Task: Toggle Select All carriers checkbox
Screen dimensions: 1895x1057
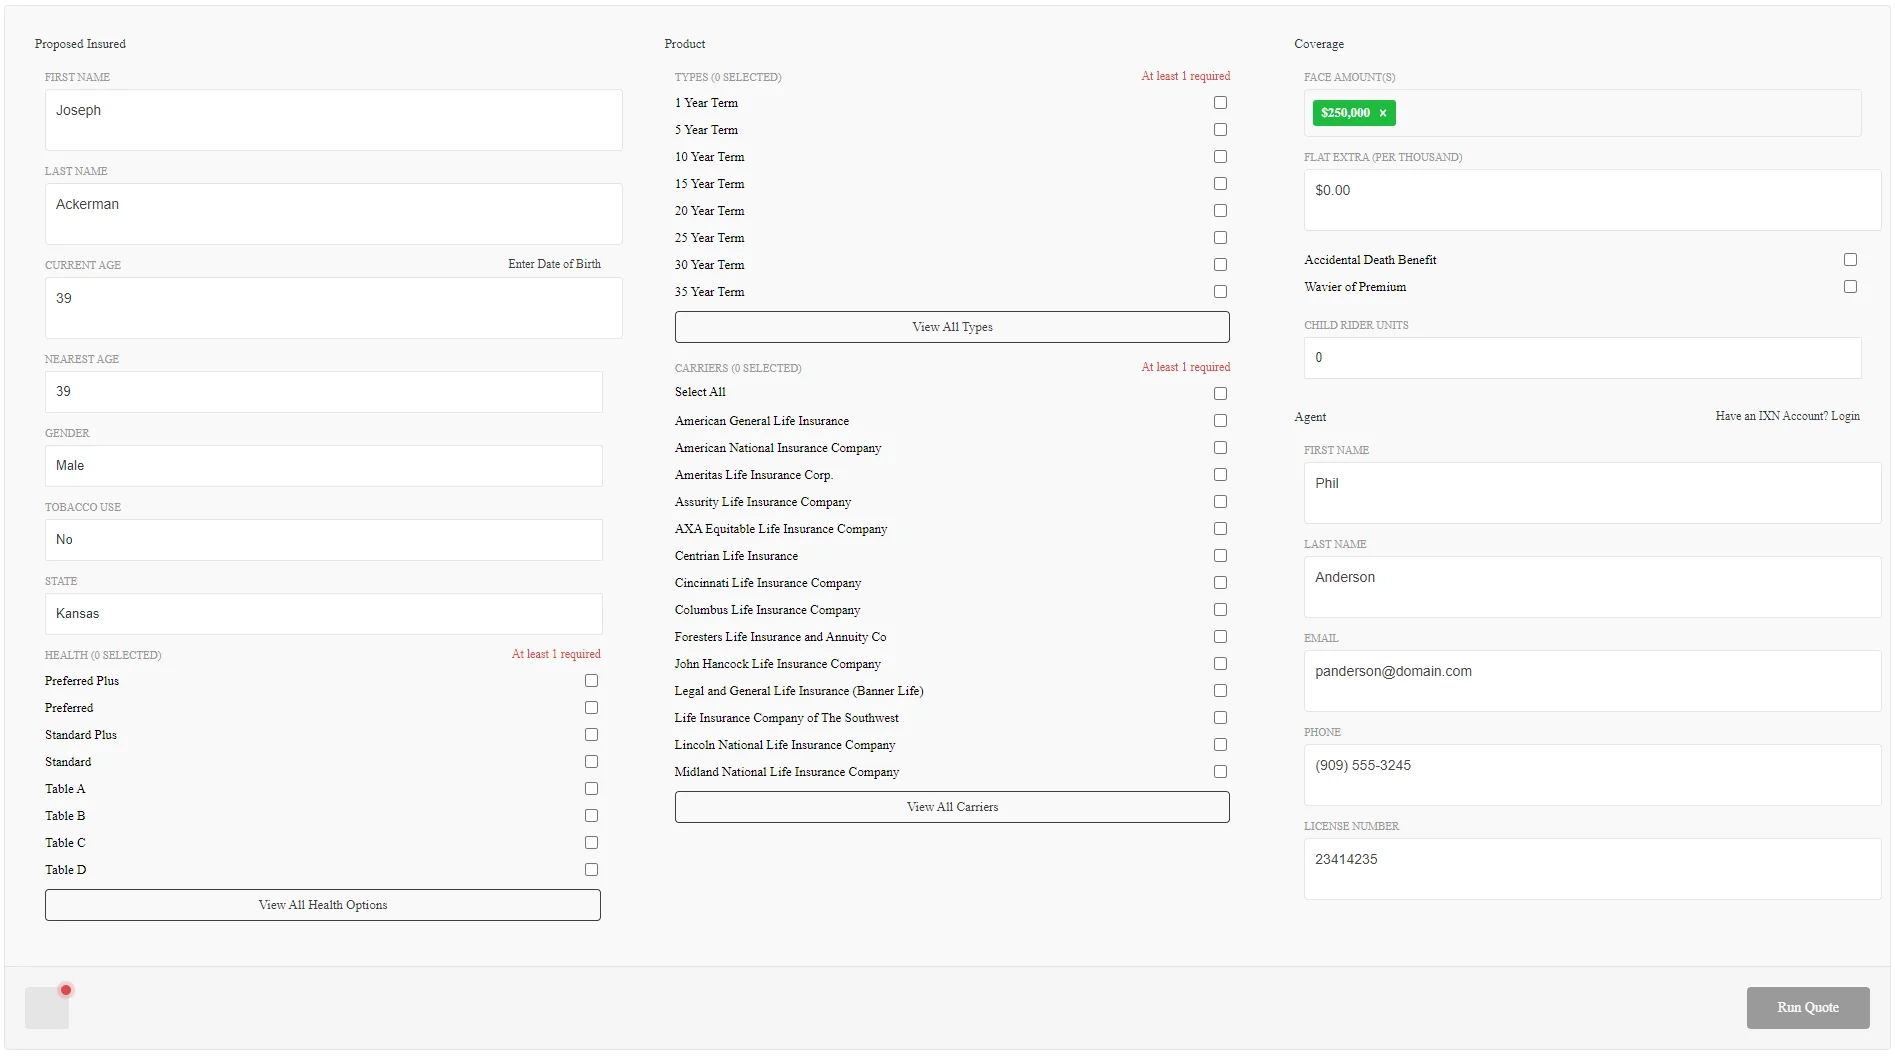Action: 1220,394
